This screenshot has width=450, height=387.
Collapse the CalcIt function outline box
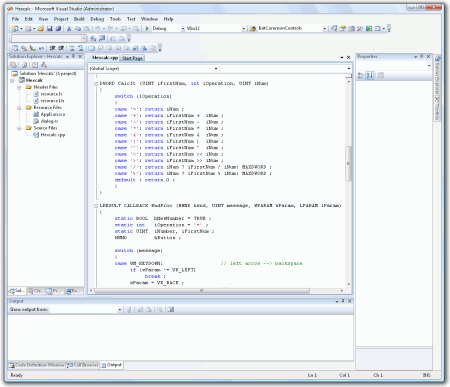(x=96, y=84)
